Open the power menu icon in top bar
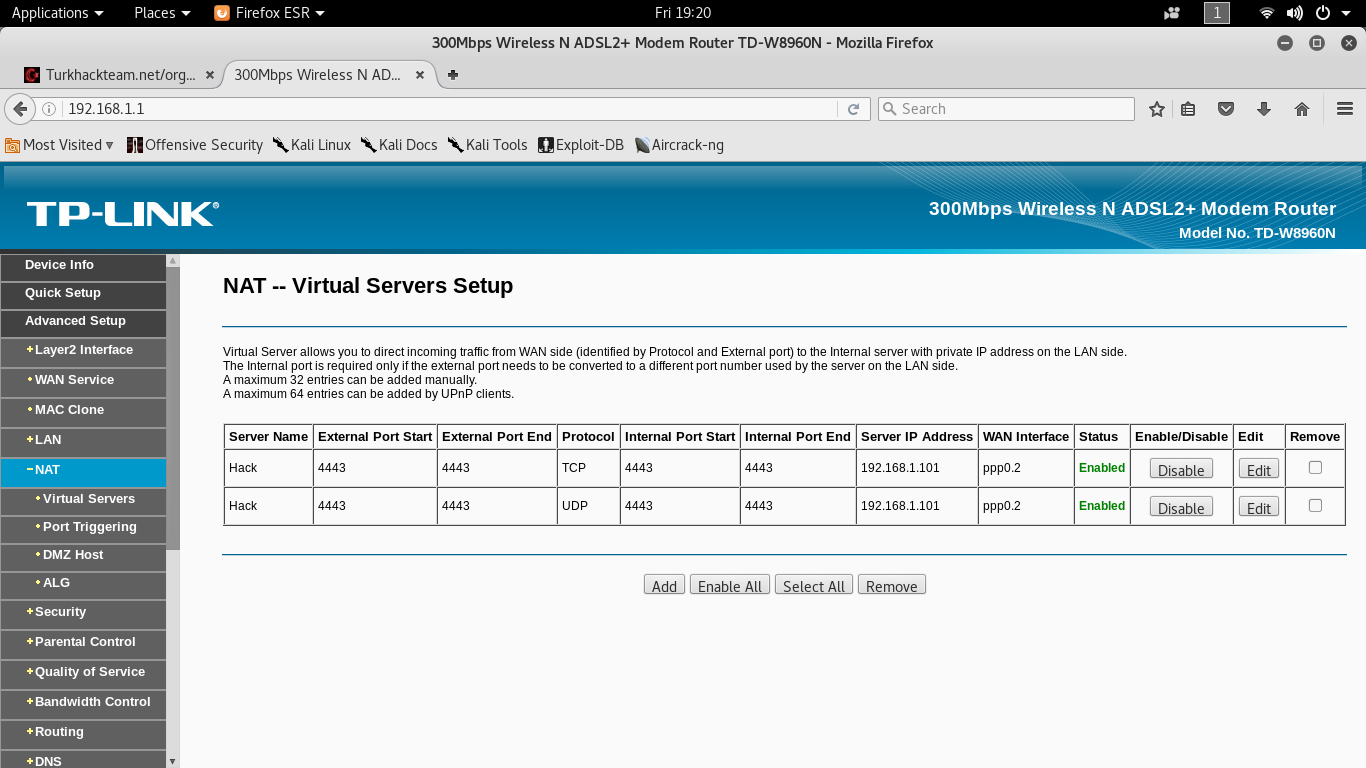Screen dimensions: 1366x768 tap(1323, 13)
